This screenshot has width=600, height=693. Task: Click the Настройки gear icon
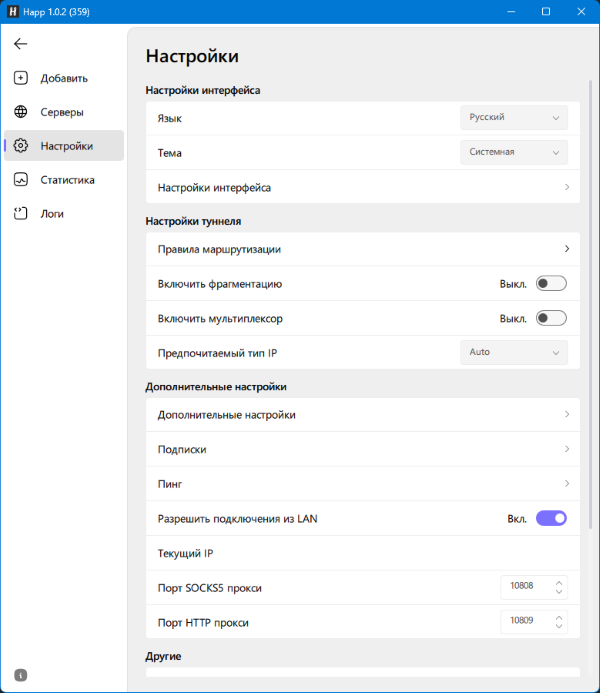(21, 146)
